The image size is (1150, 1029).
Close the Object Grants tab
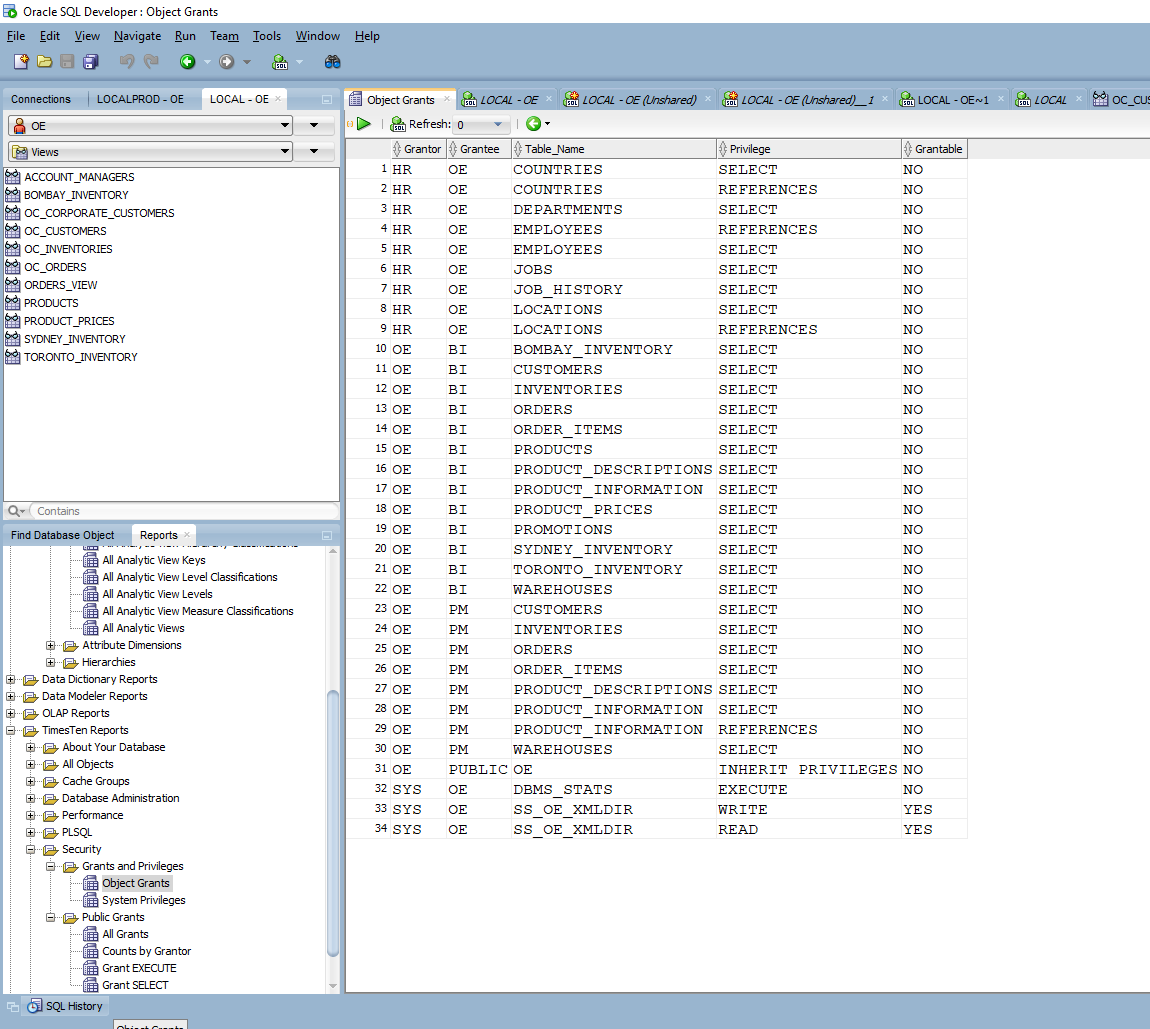447,99
